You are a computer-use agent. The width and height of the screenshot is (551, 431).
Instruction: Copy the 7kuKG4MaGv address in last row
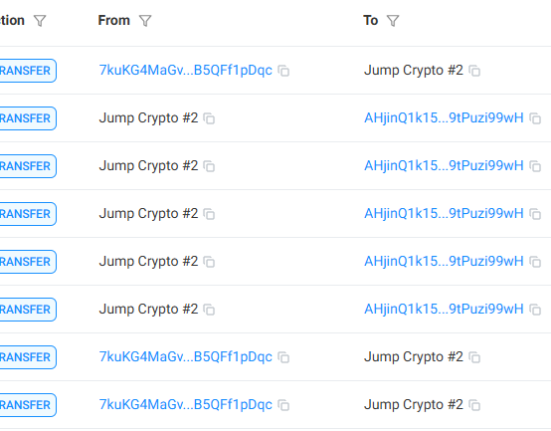click(284, 405)
